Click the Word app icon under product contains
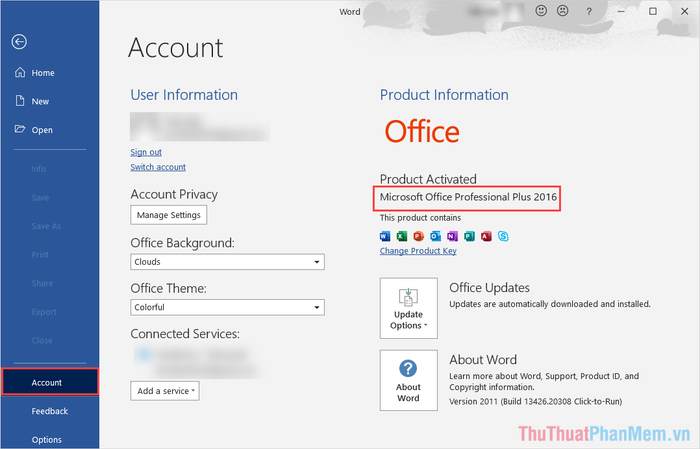This screenshot has width=700, height=449. pos(385,236)
